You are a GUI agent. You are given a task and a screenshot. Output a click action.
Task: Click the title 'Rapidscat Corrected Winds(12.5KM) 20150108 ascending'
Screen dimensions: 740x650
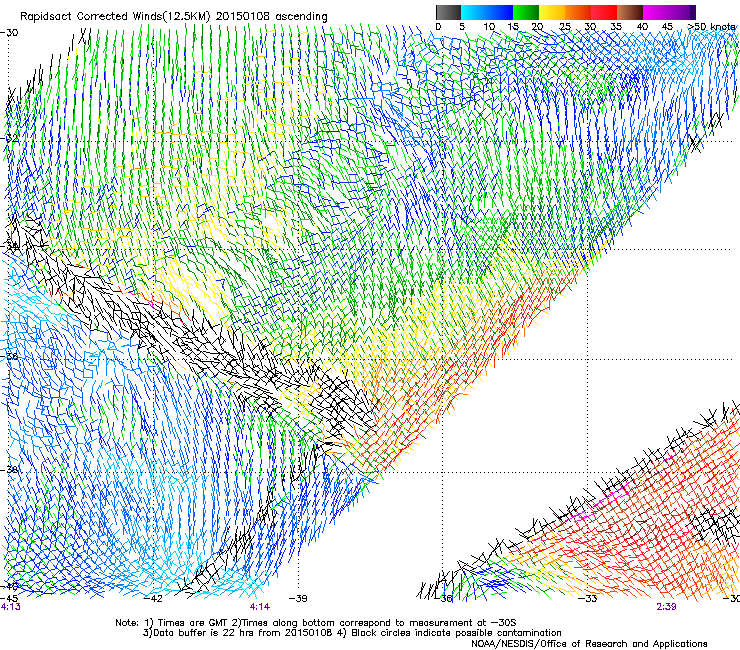[174, 17]
